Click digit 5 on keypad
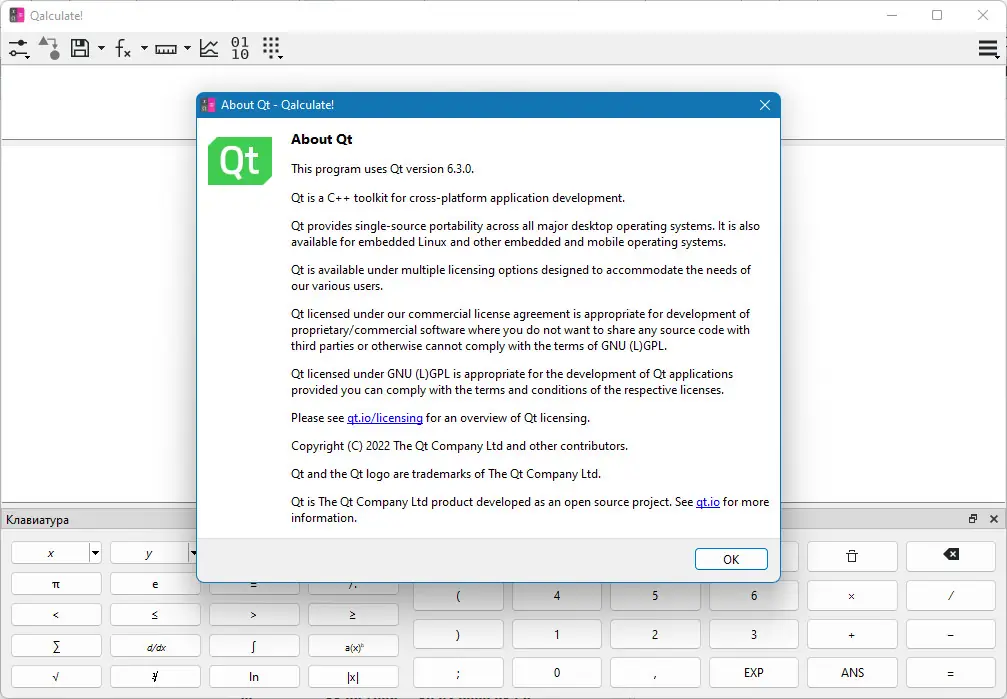 coord(655,596)
